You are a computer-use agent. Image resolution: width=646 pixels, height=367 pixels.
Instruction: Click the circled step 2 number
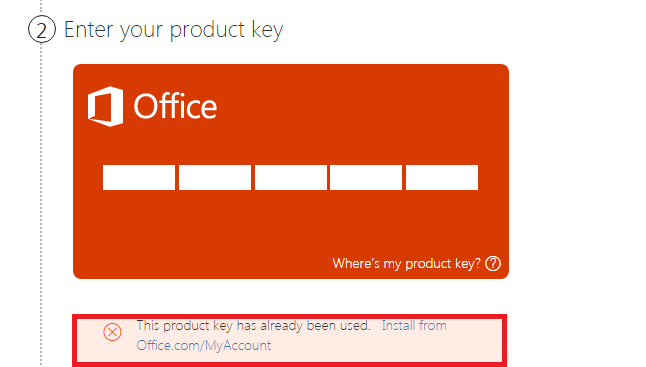[x=42, y=30]
